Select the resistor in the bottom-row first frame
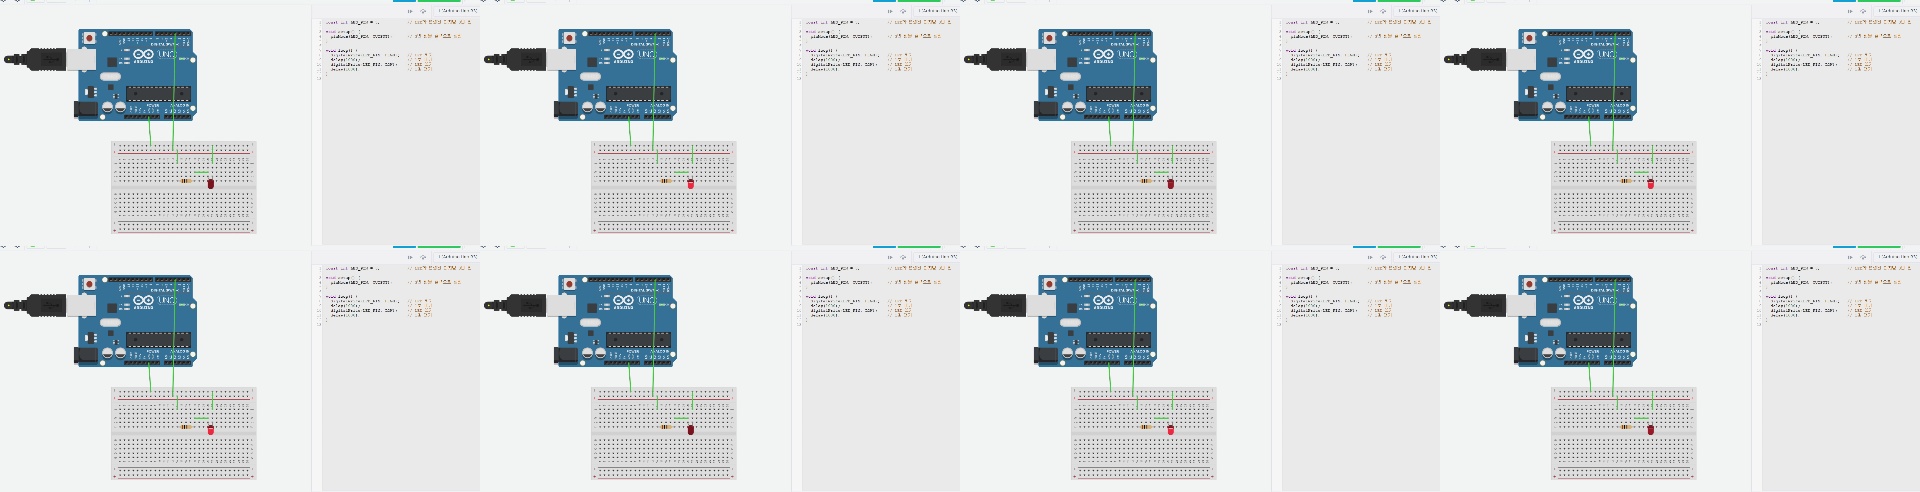The width and height of the screenshot is (1920, 492). point(187,427)
